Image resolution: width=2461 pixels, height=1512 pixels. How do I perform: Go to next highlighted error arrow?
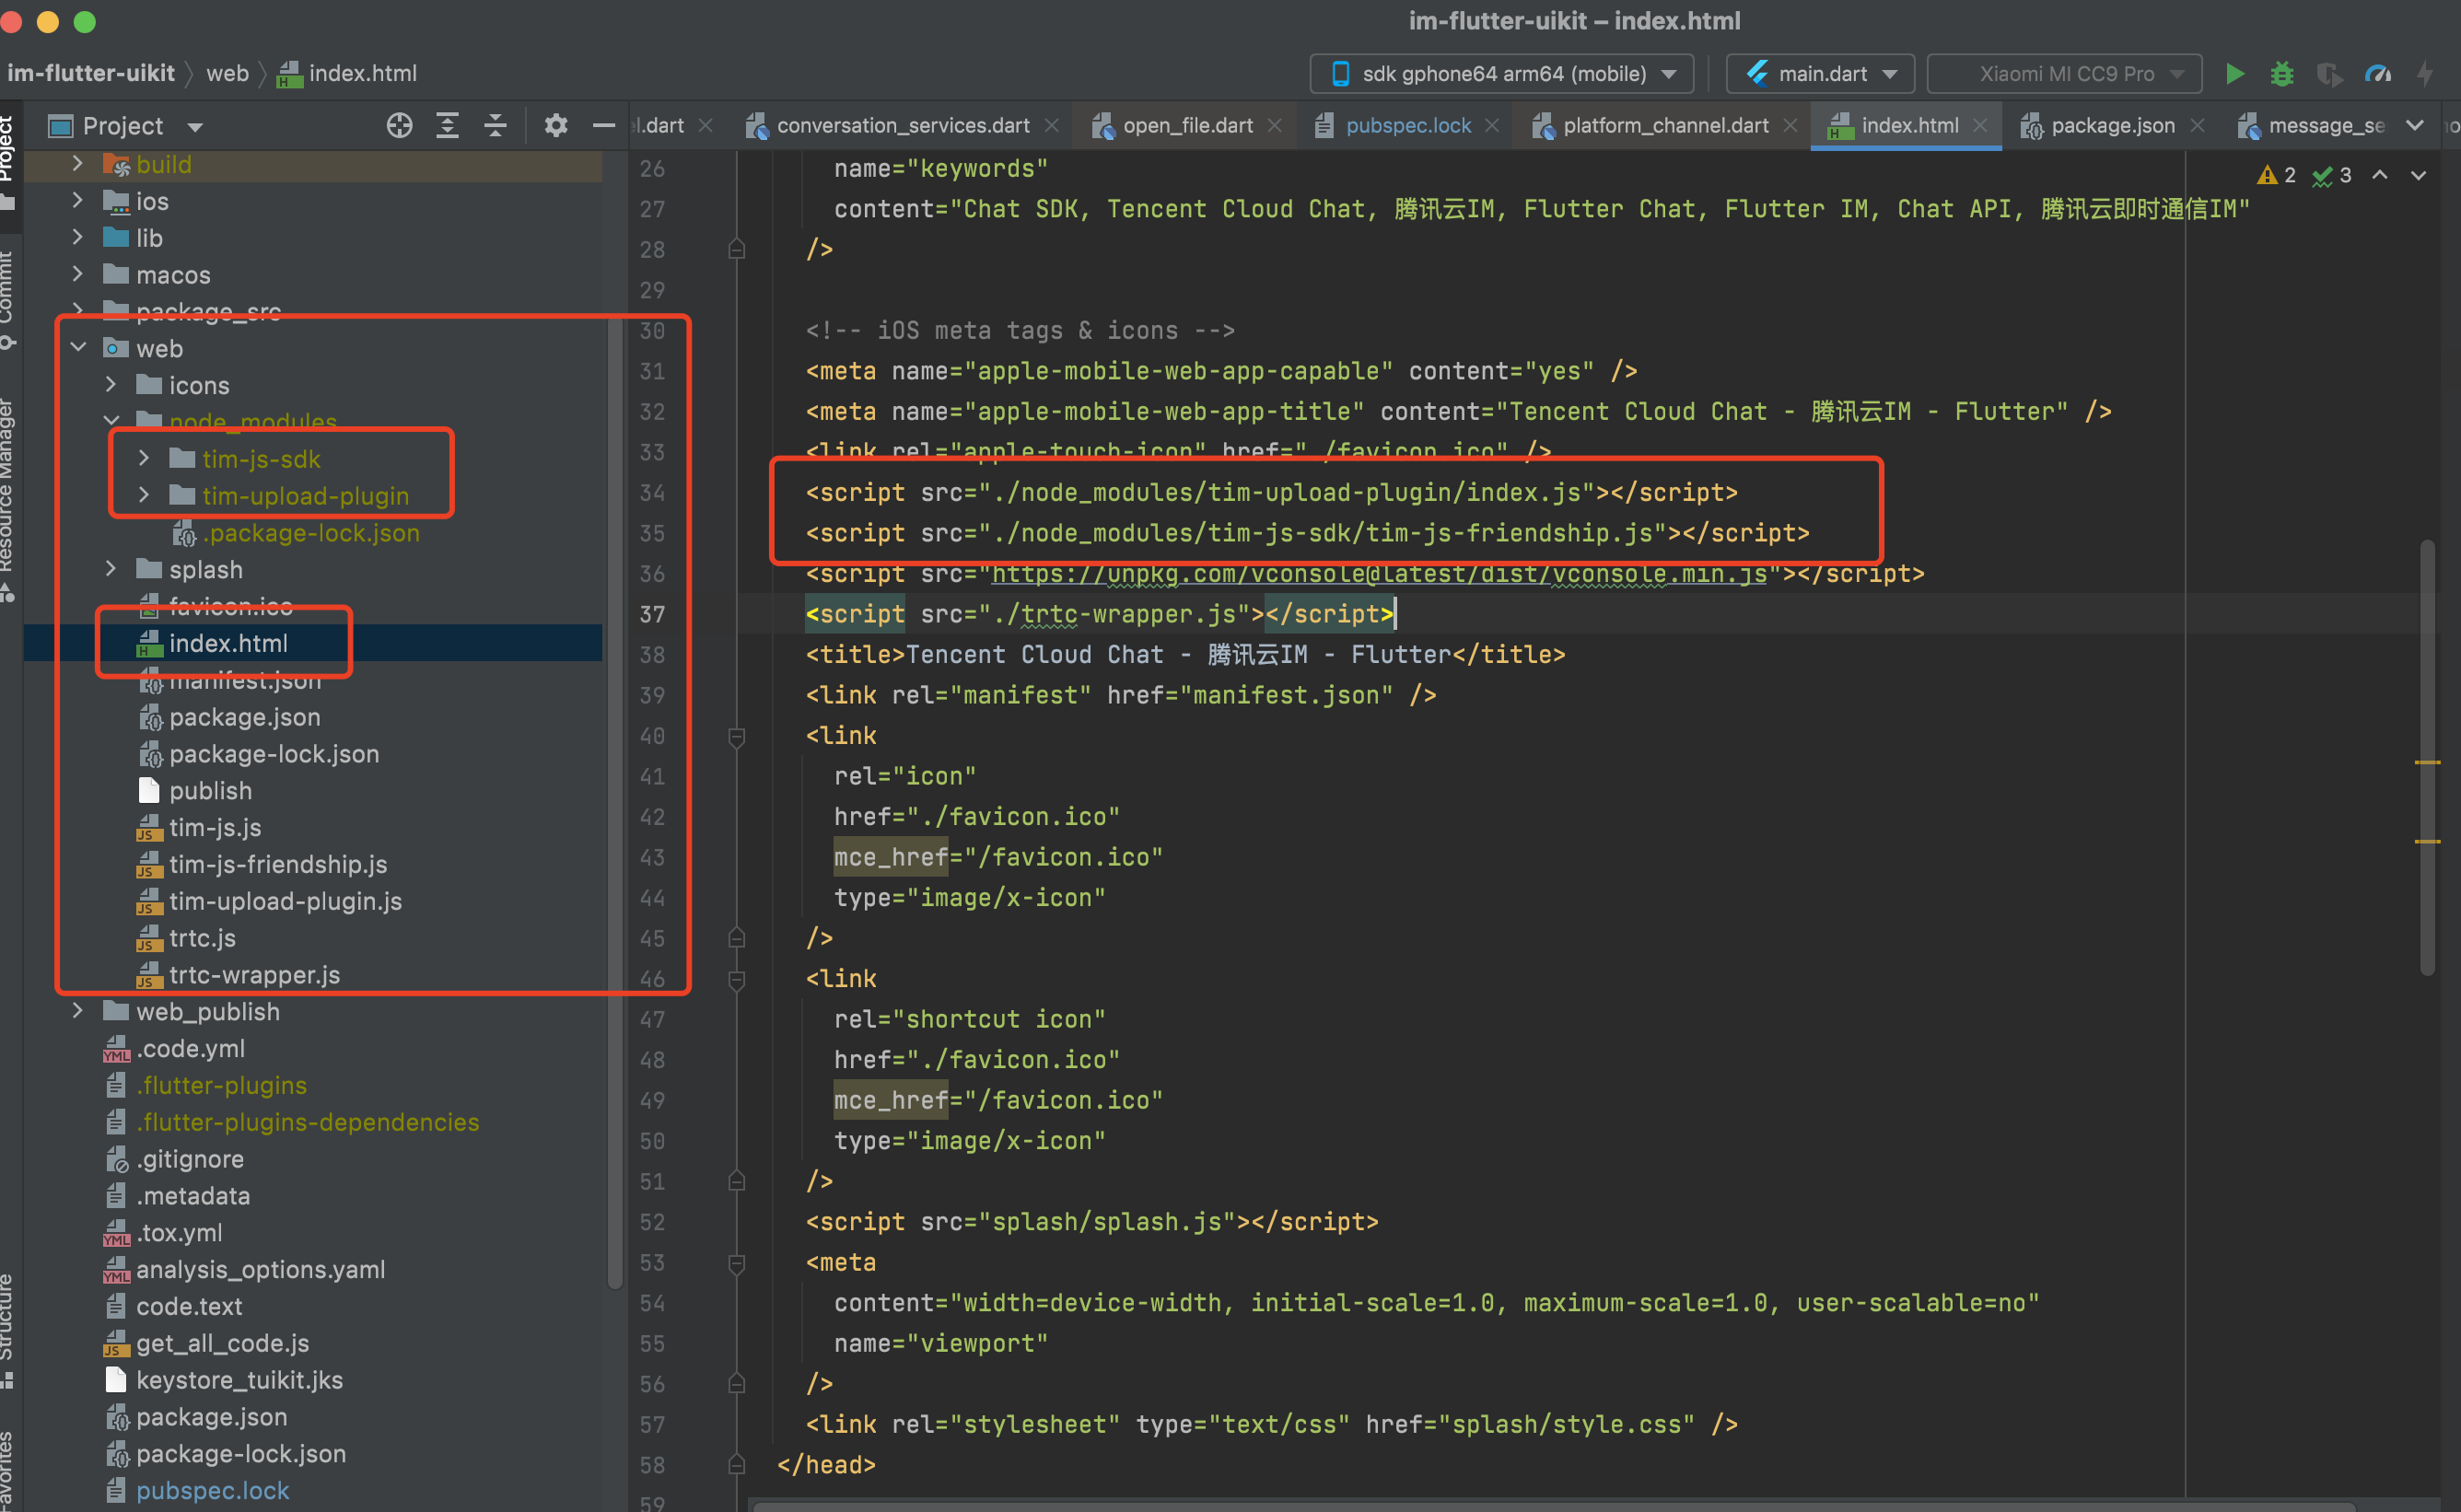[2418, 176]
